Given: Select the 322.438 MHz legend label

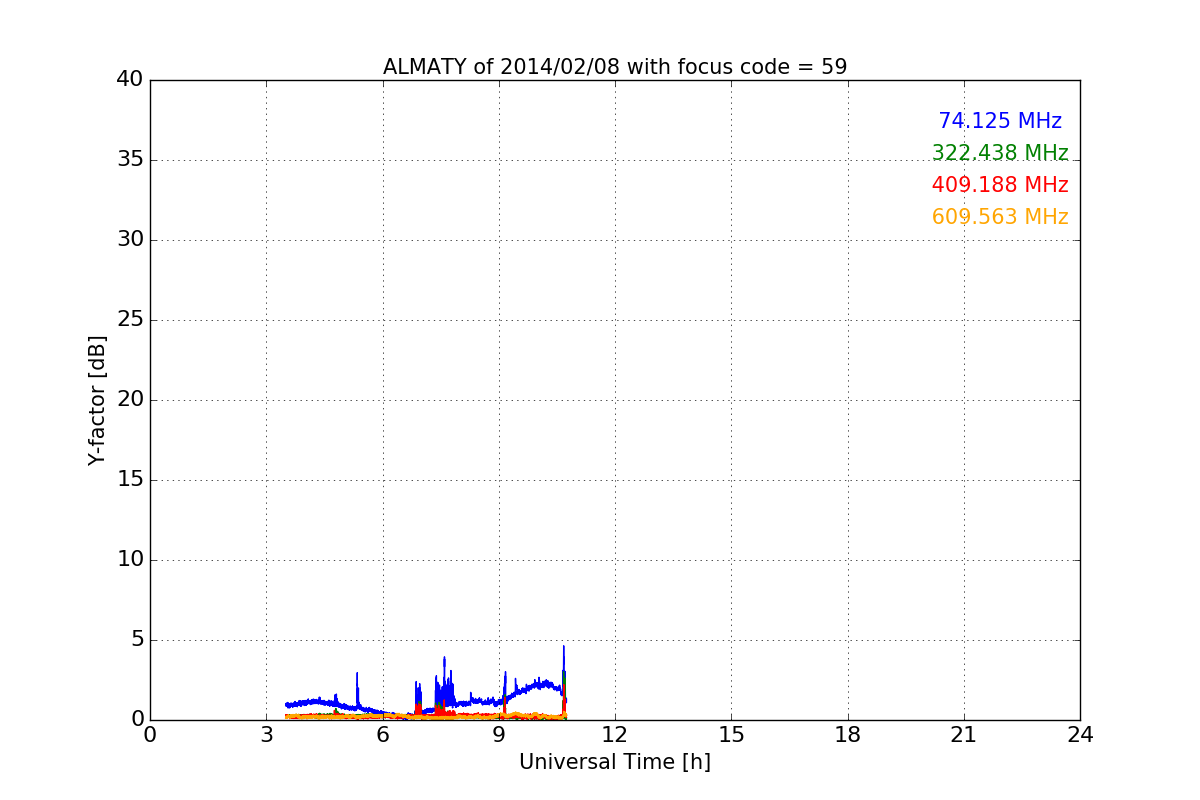Looking at the screenshot, I should tap(1000, 153).
